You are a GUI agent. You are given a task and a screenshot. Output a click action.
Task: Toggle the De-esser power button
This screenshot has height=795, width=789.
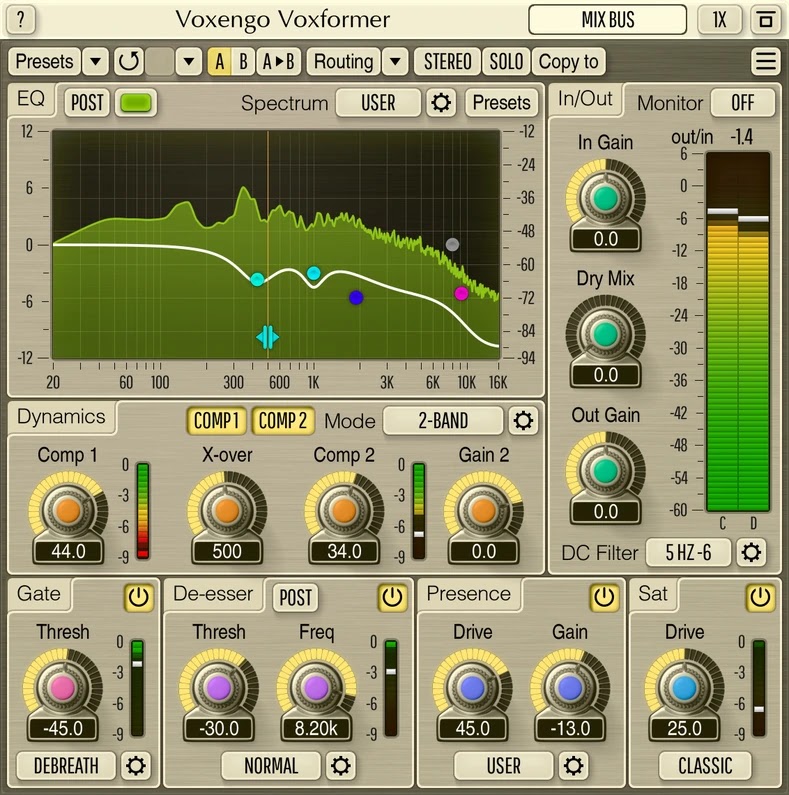(x=392, y=597)
